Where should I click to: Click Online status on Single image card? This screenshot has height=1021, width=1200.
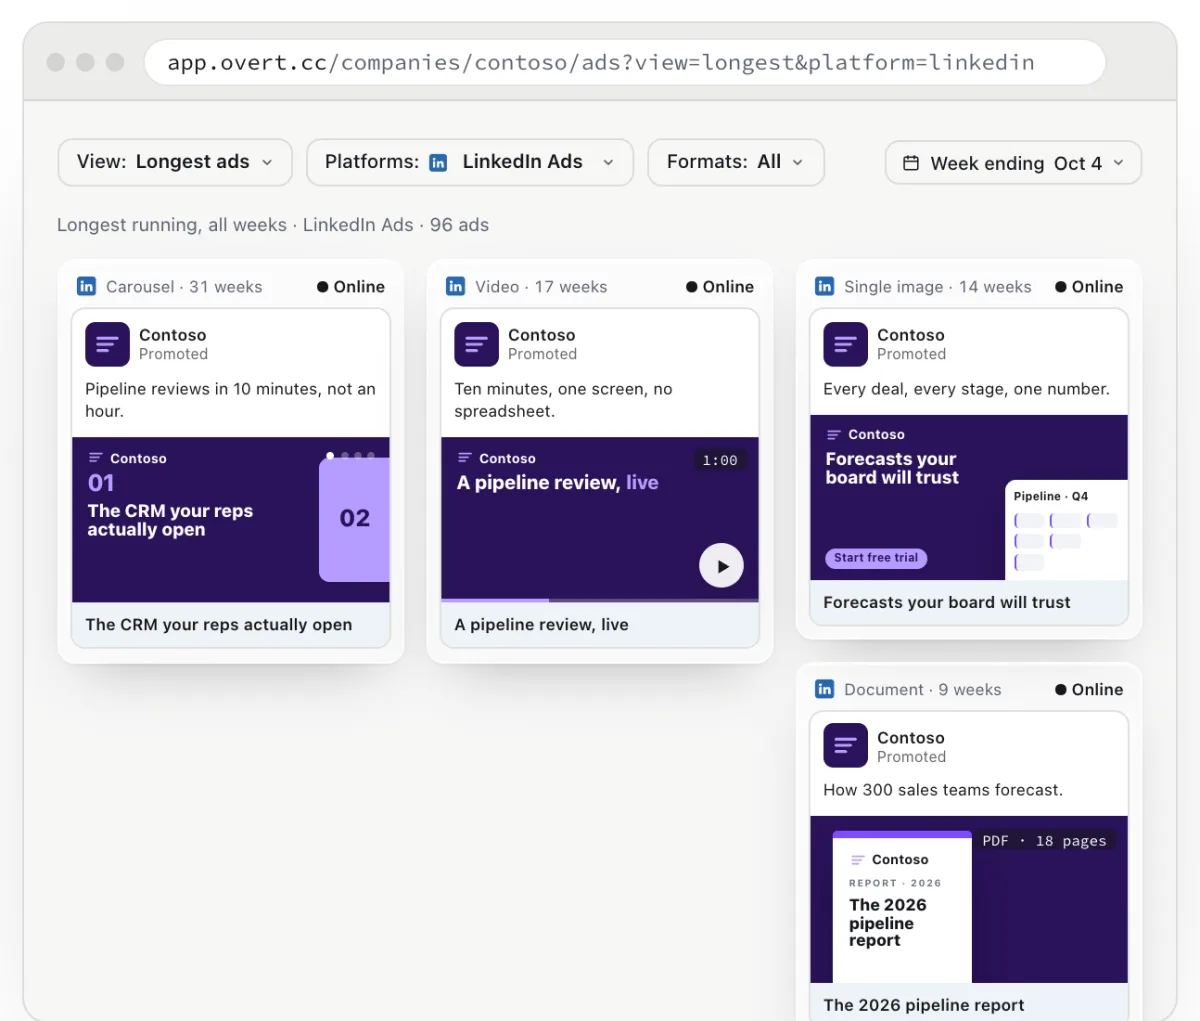1089,287
